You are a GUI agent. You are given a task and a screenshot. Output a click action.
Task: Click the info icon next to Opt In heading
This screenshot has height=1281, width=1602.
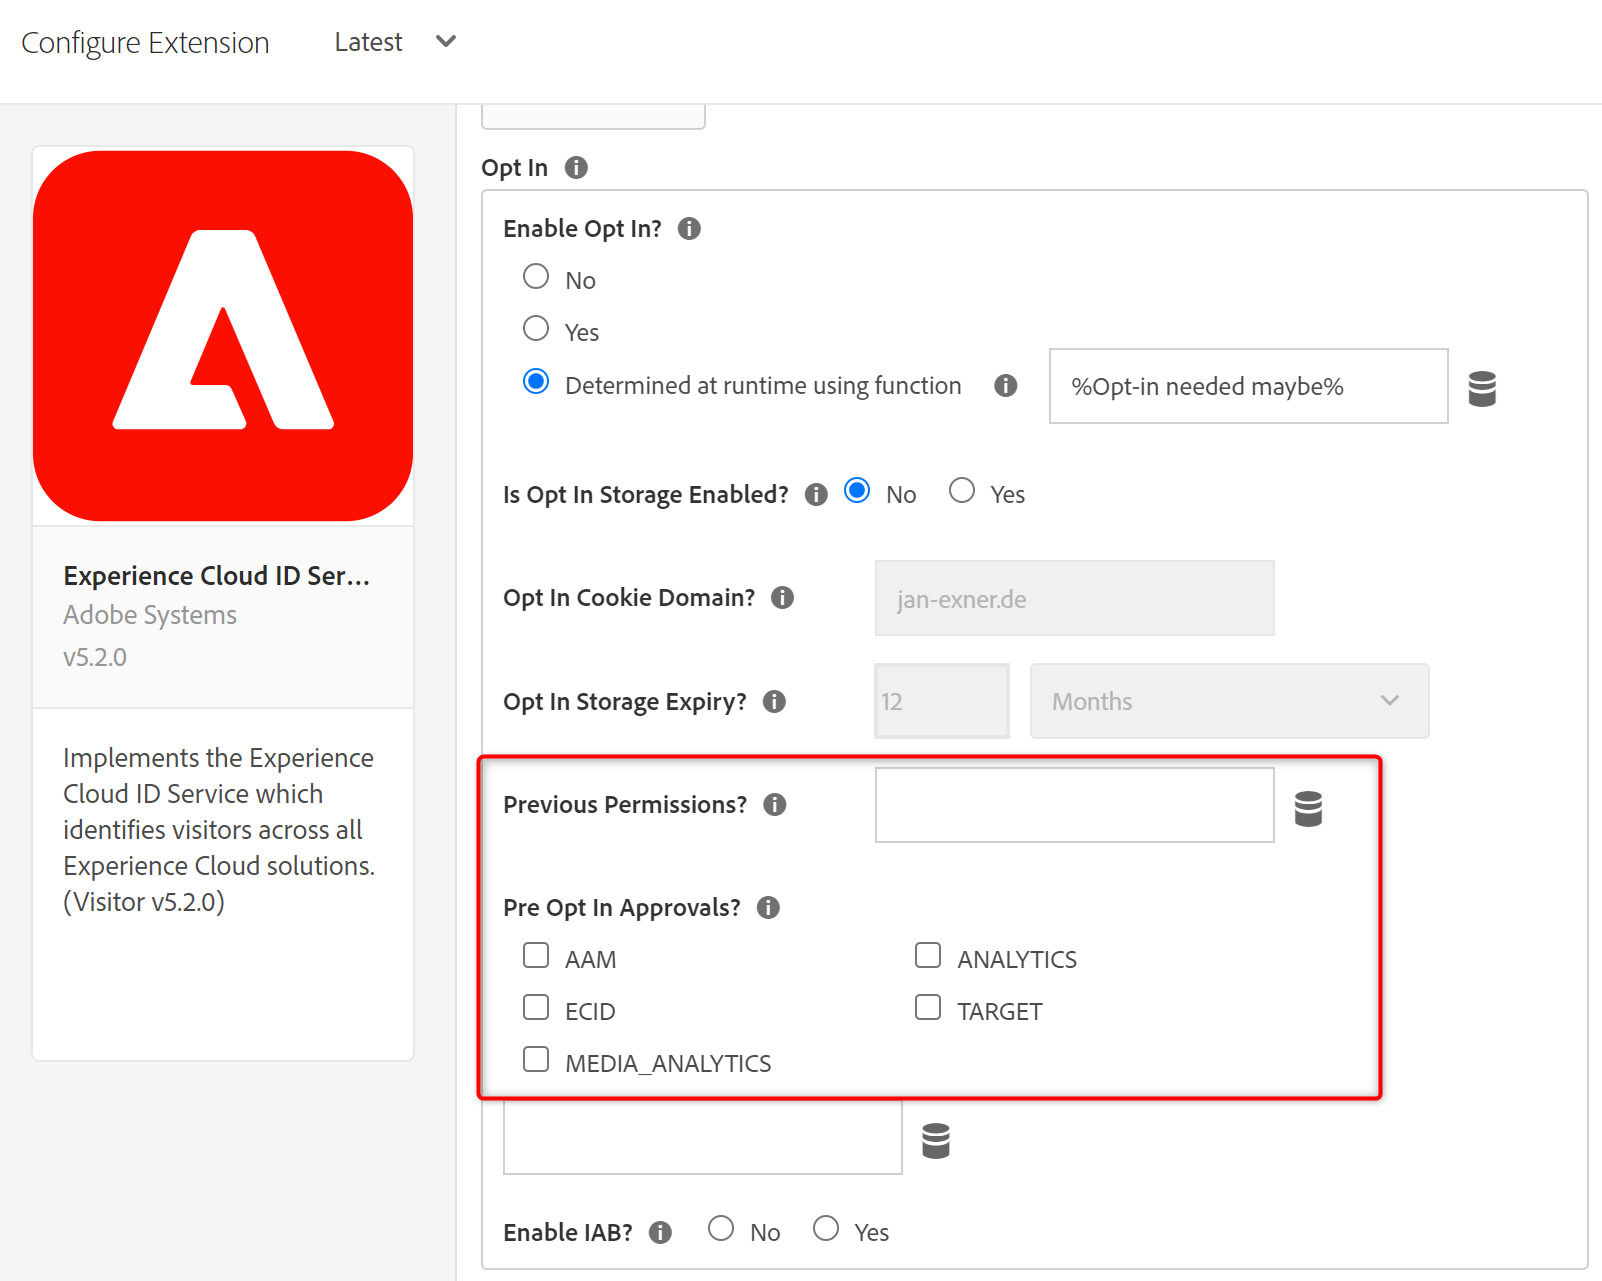(x=576, y=168)
